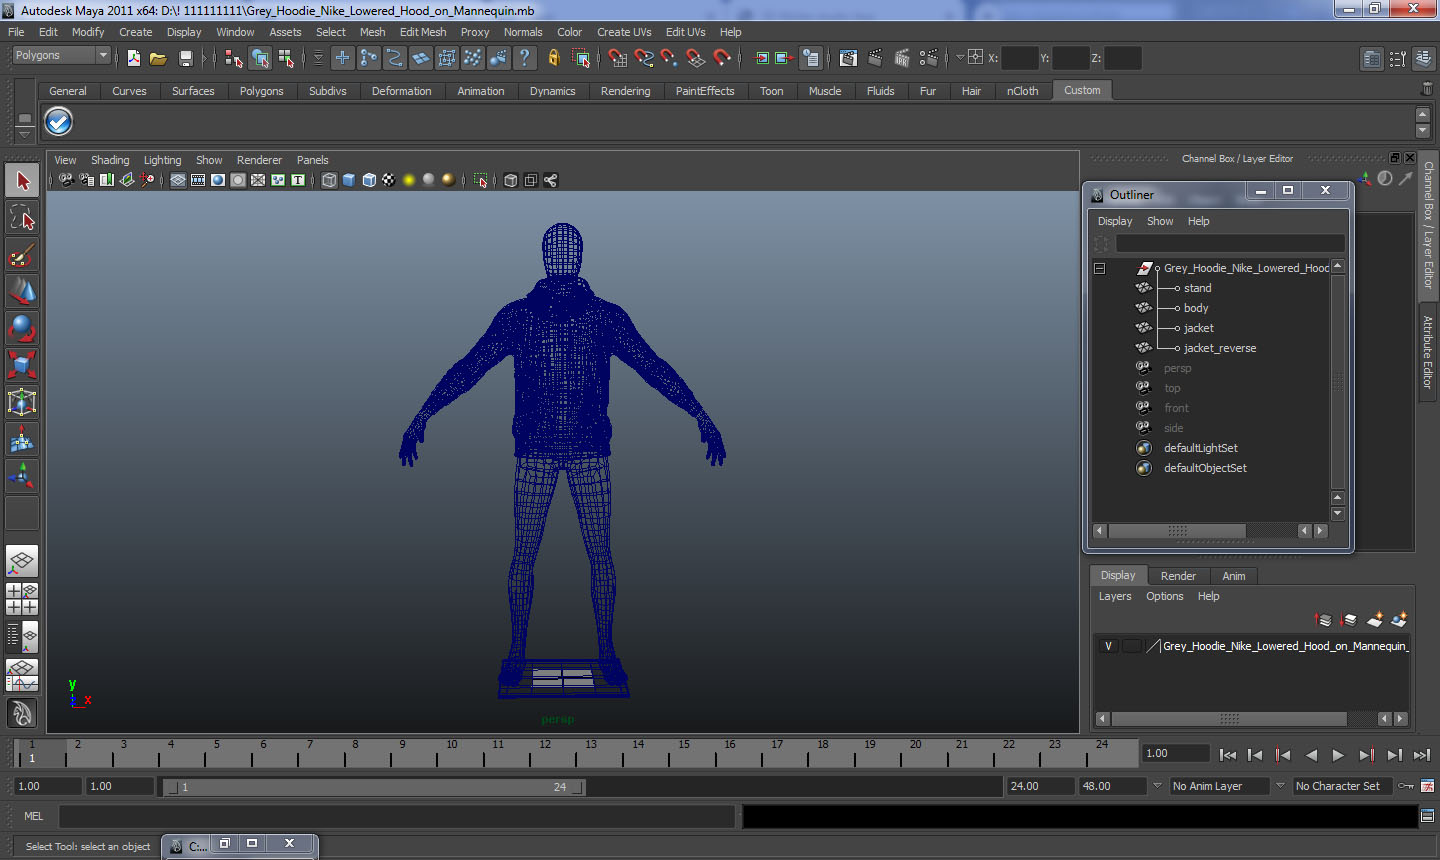1440x860 pixels.
Task: Choose the Rotate tool
Action: 22,328
